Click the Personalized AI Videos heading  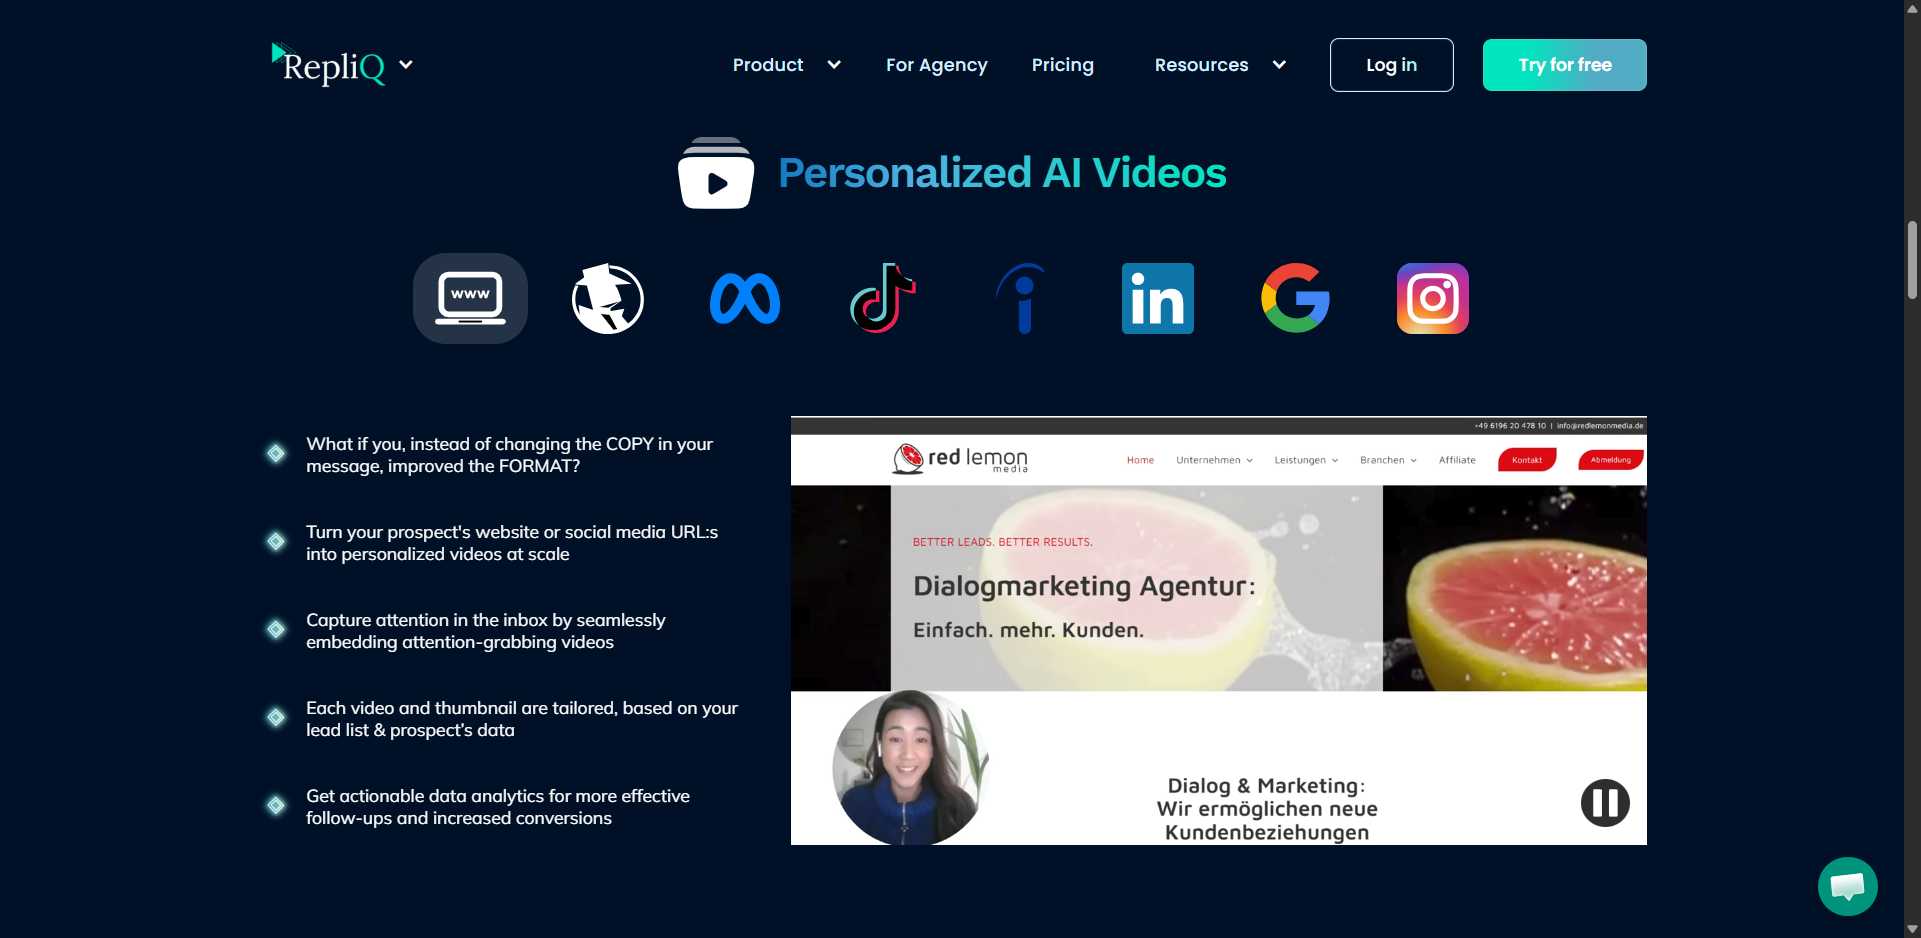[1002, 173]
